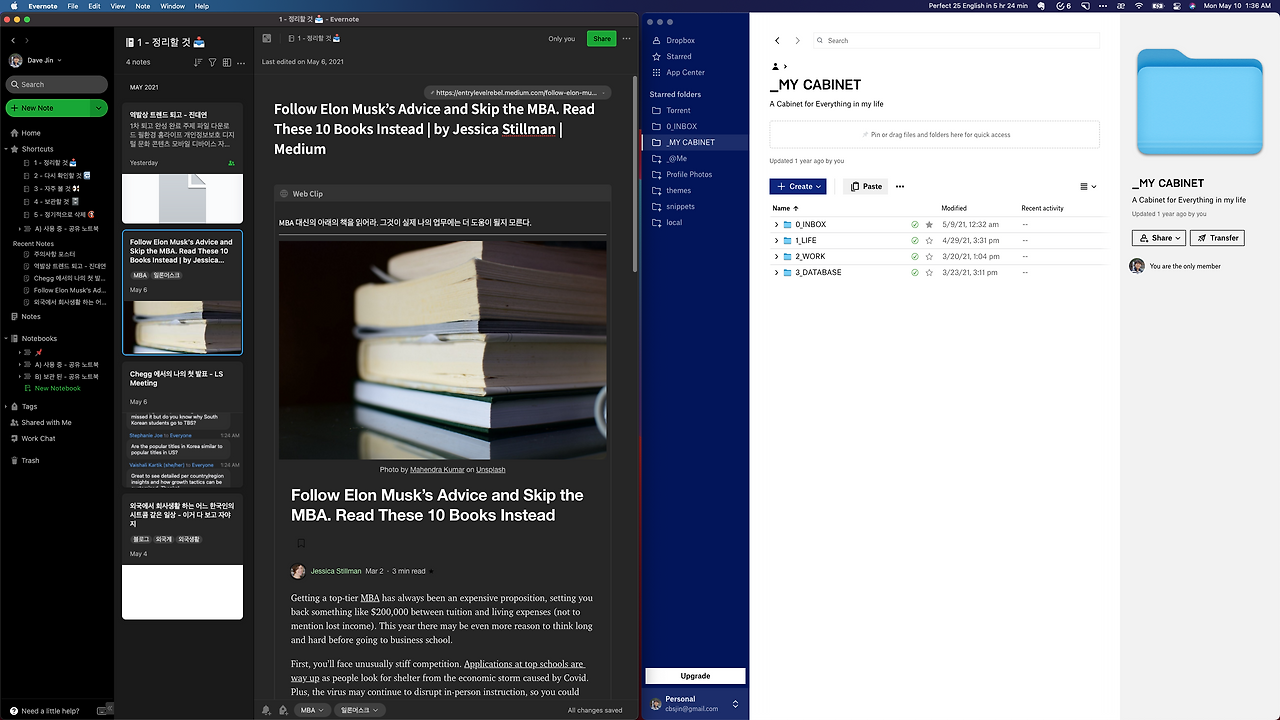
Task: Expand the 2_WORK folder row
Action: coord(776,257)
